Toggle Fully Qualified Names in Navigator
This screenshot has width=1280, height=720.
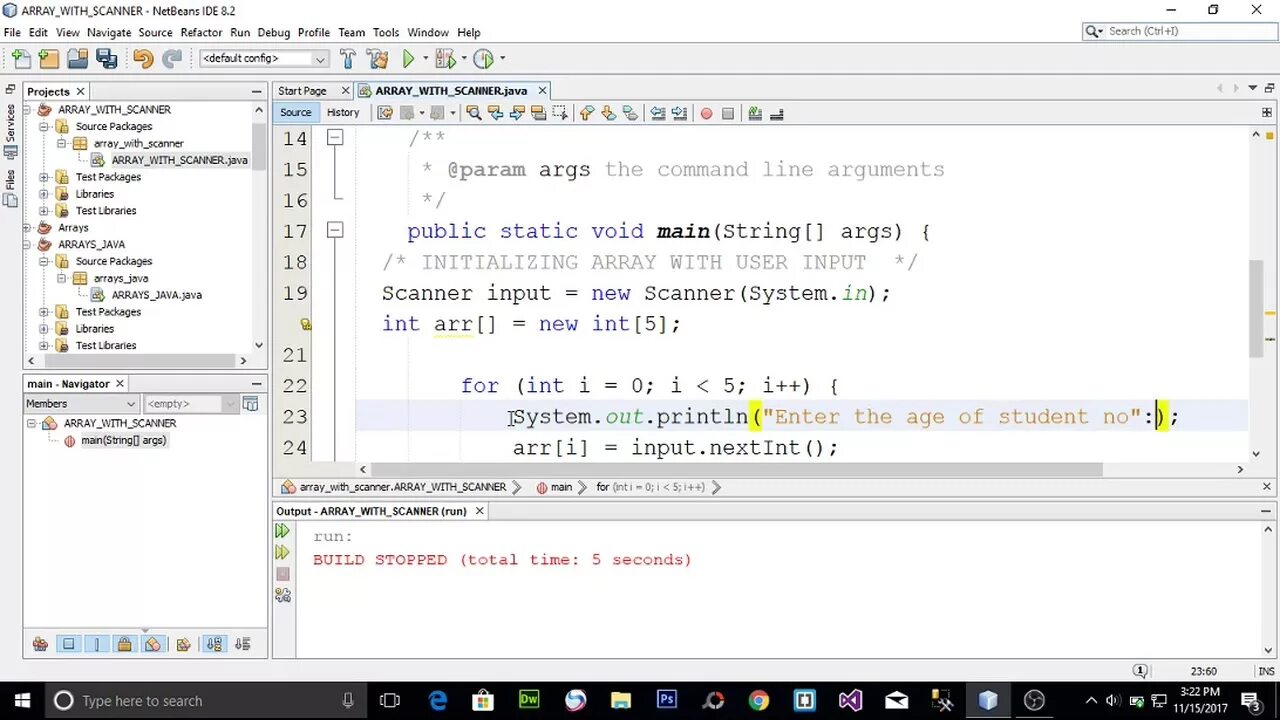(183, 644)
